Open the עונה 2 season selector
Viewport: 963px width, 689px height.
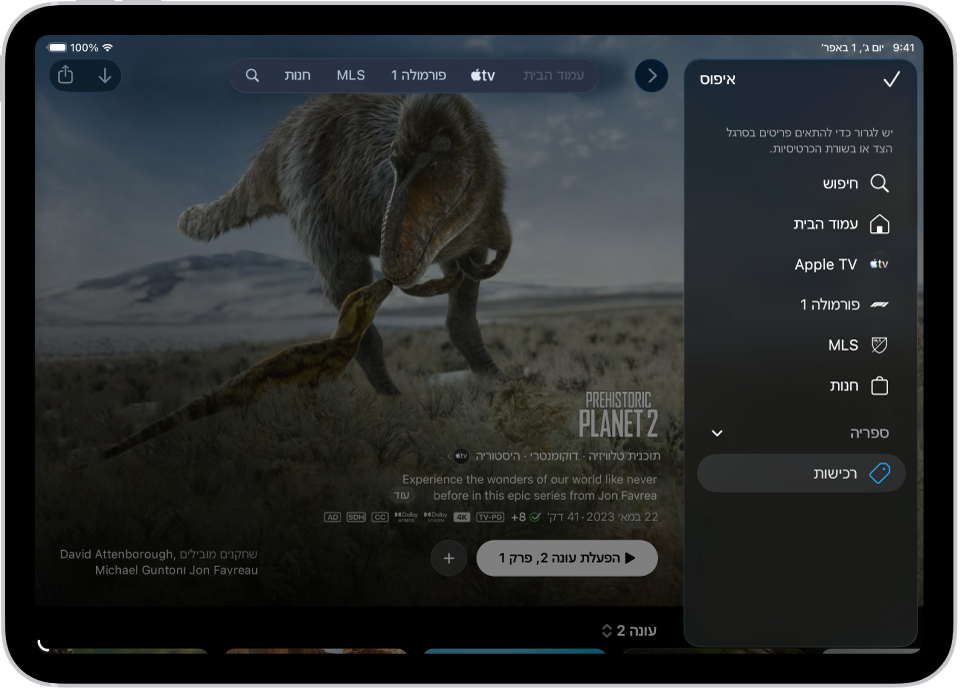[x=629, y=631]
